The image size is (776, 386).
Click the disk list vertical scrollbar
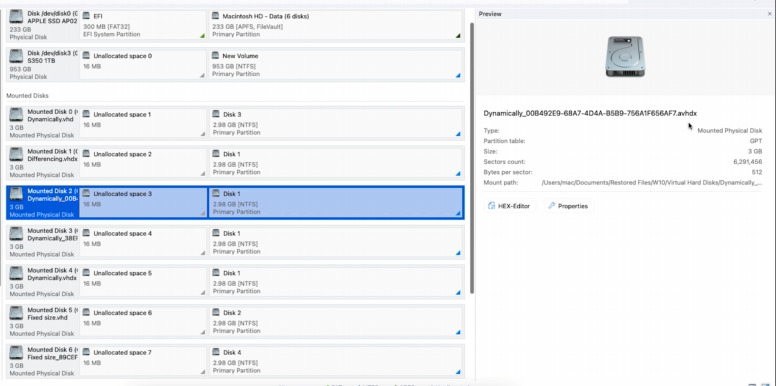pos(472,158)
